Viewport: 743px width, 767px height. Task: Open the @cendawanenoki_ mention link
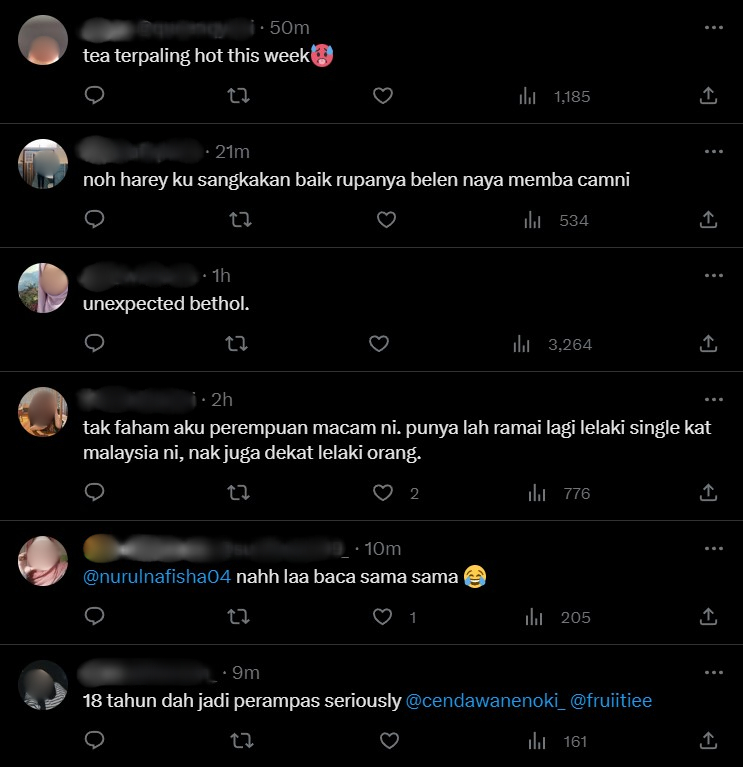(x=484, y=701)
